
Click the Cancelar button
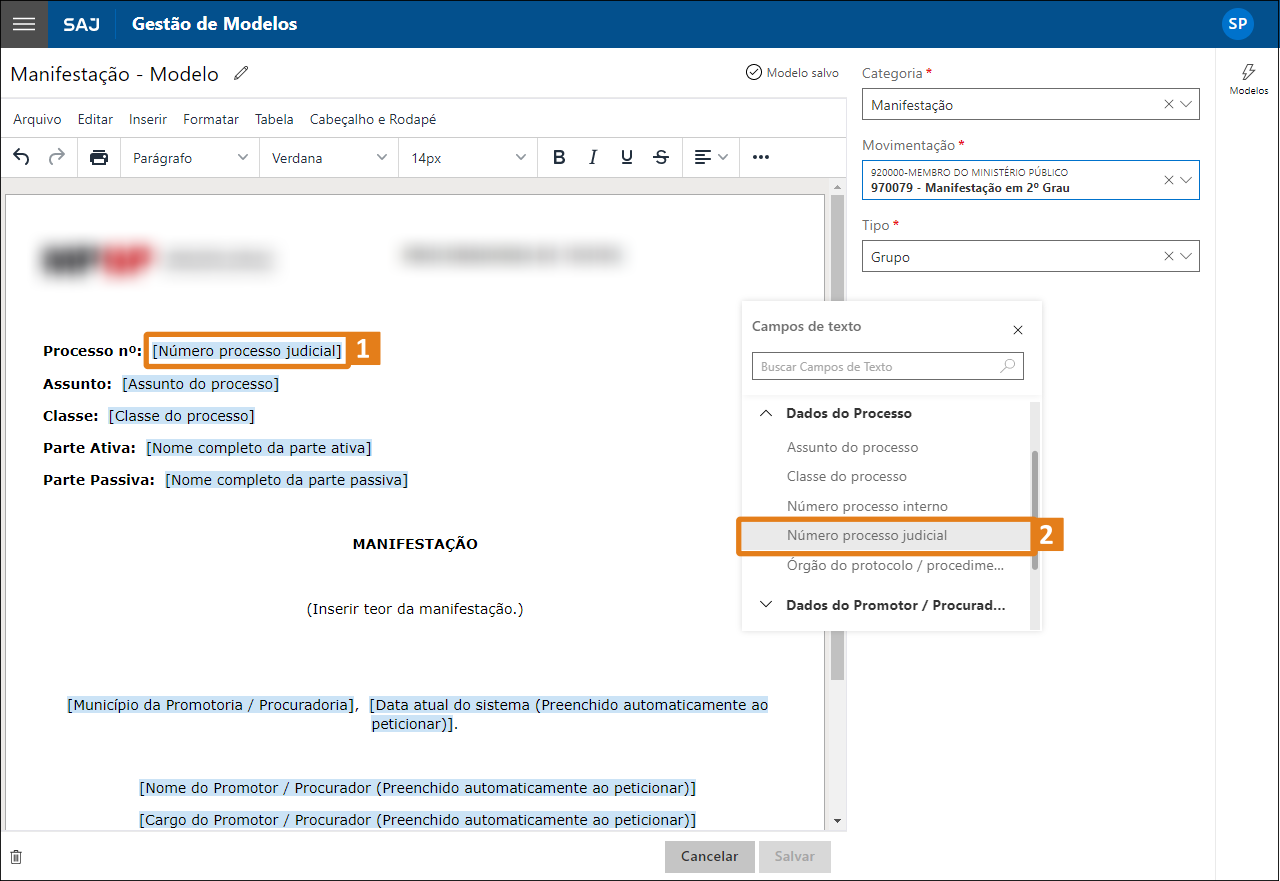(709, 857)
